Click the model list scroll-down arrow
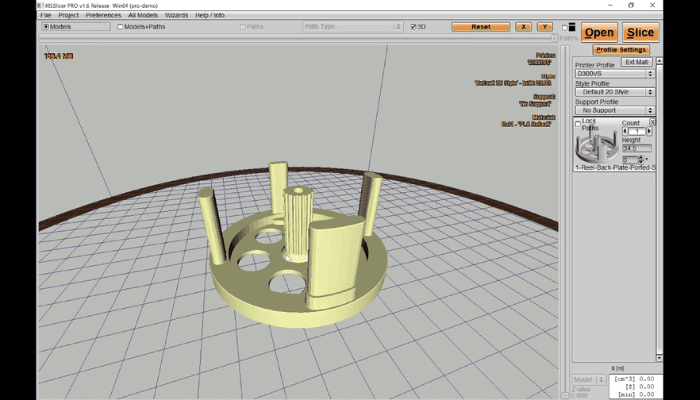This screenshot has height=400, width=700. coord(659,358)
